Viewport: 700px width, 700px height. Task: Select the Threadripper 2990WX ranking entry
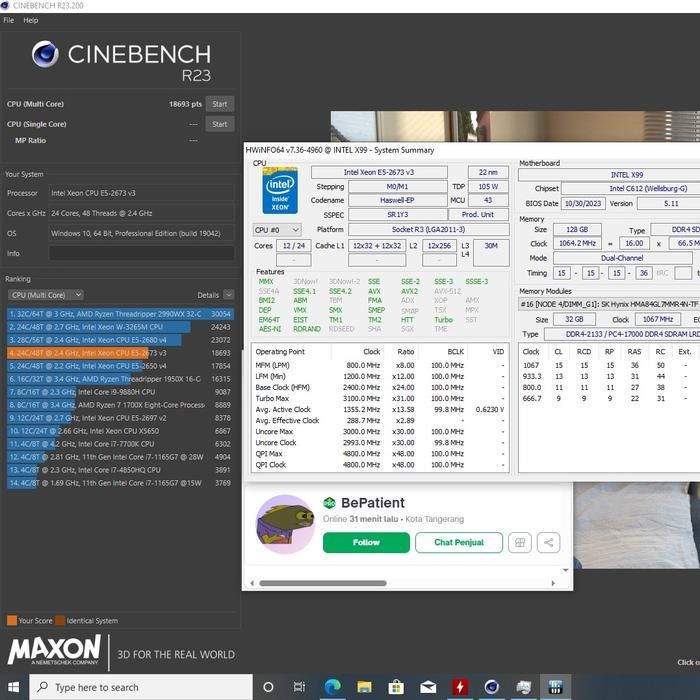click(100, 314)
